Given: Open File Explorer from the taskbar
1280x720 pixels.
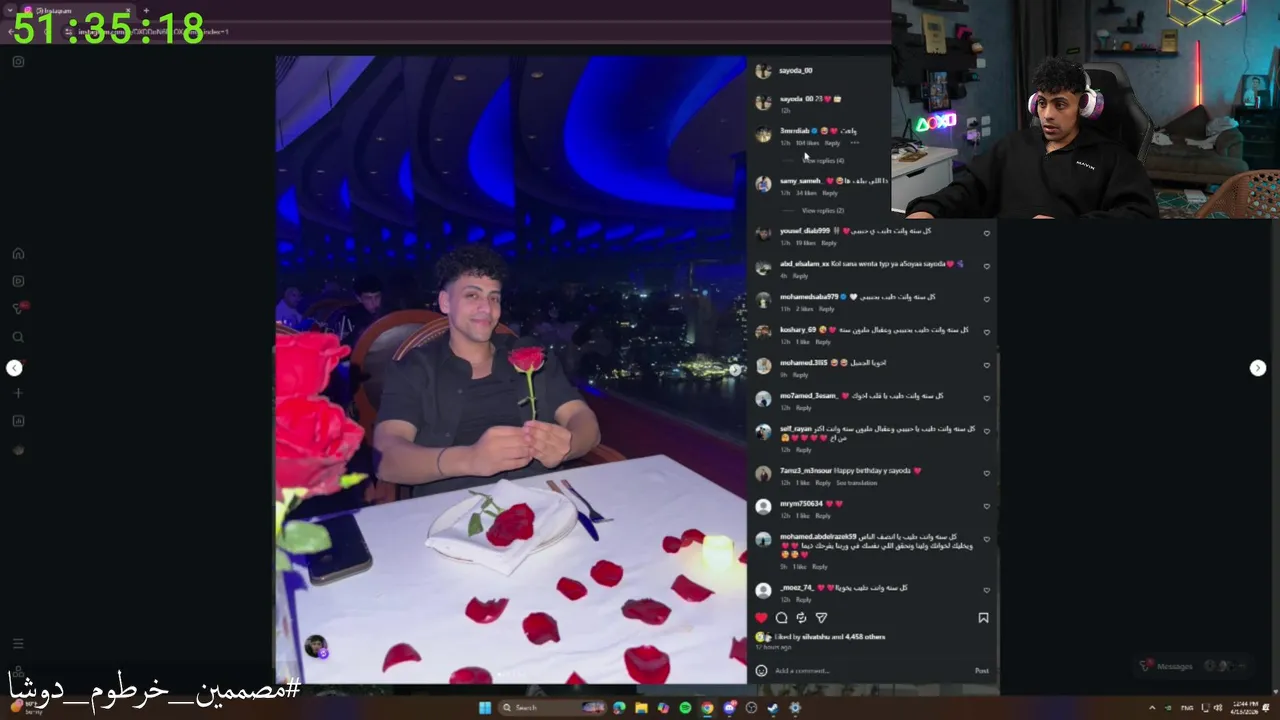Looking at the screenshot, I should coord(641,708).
